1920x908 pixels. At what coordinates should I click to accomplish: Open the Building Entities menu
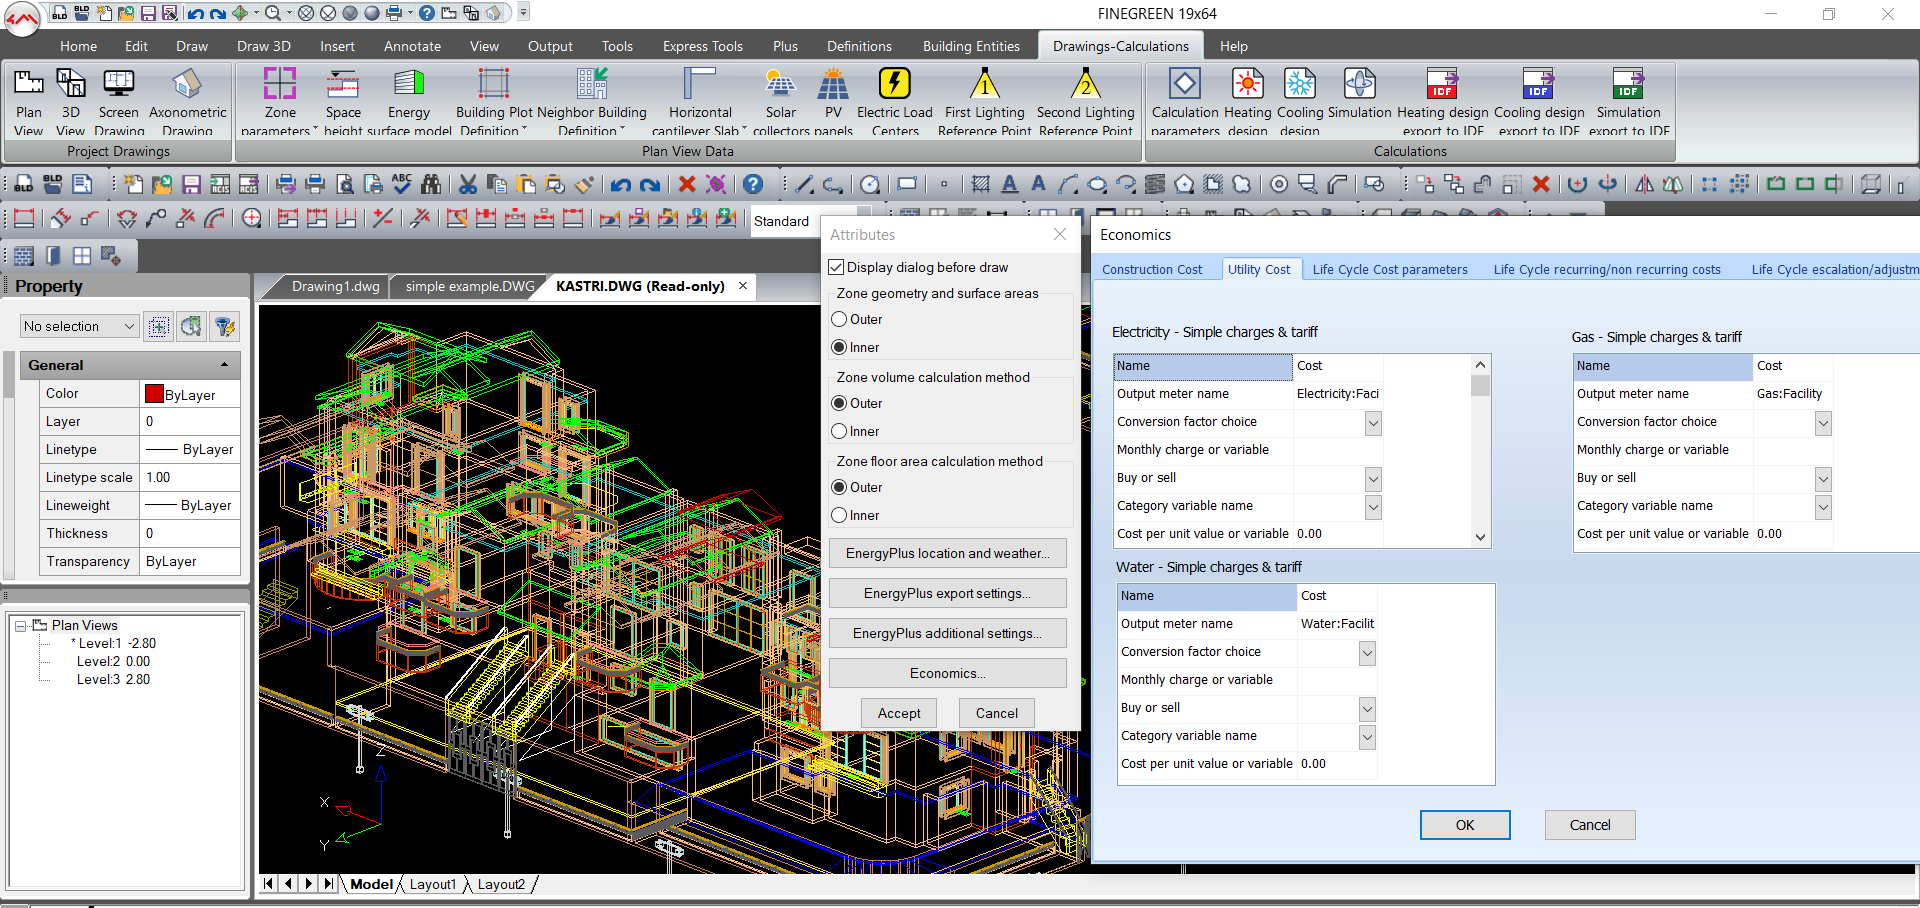click(x=970, y=46)
